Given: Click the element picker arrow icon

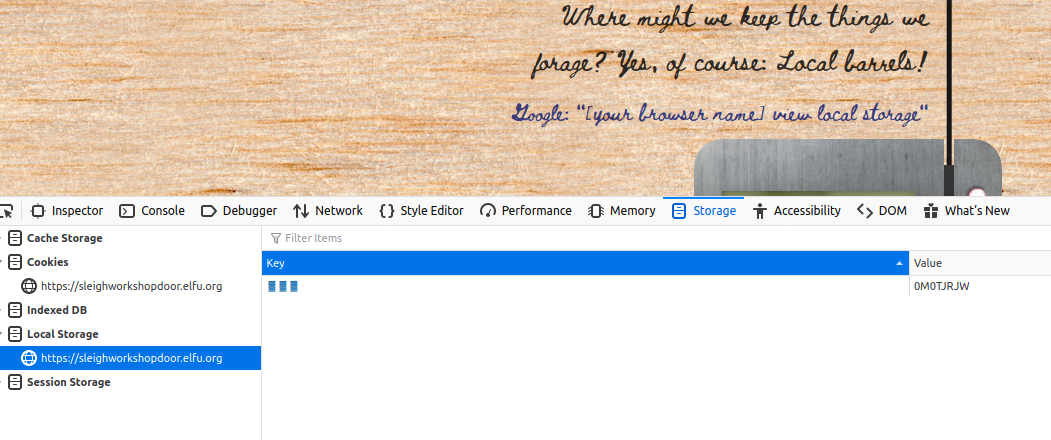Looking at the screenshot, I should tap(7, 211).
